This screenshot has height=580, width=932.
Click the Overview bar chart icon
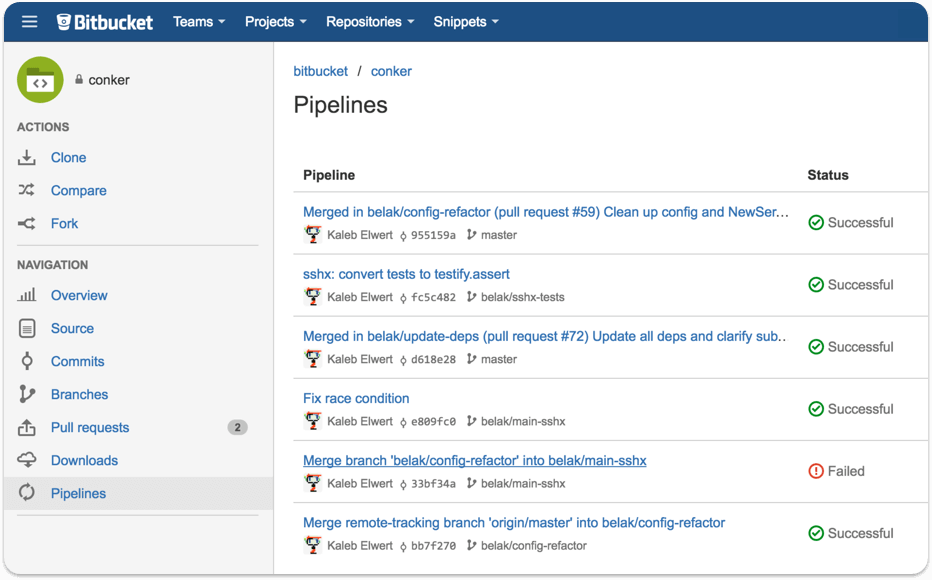[x=28, y=296]
